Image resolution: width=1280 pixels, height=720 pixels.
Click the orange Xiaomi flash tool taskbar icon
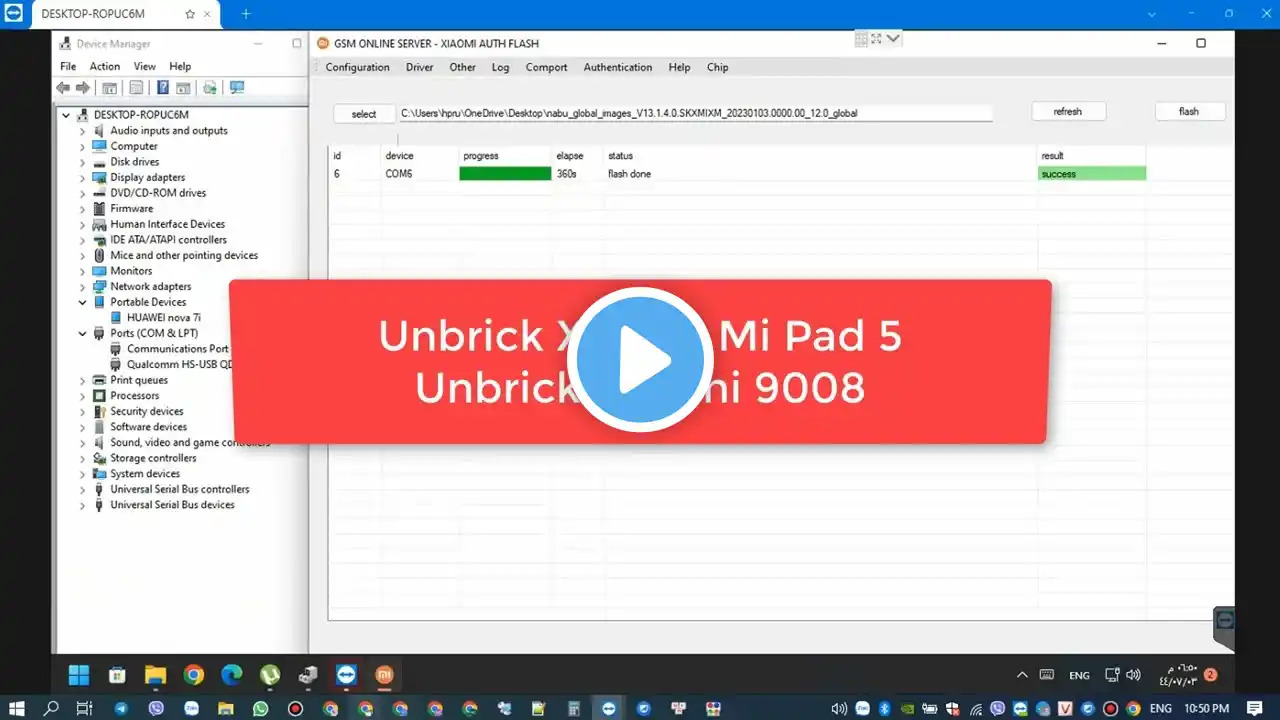pyautogui.click(x=384, y=675)
